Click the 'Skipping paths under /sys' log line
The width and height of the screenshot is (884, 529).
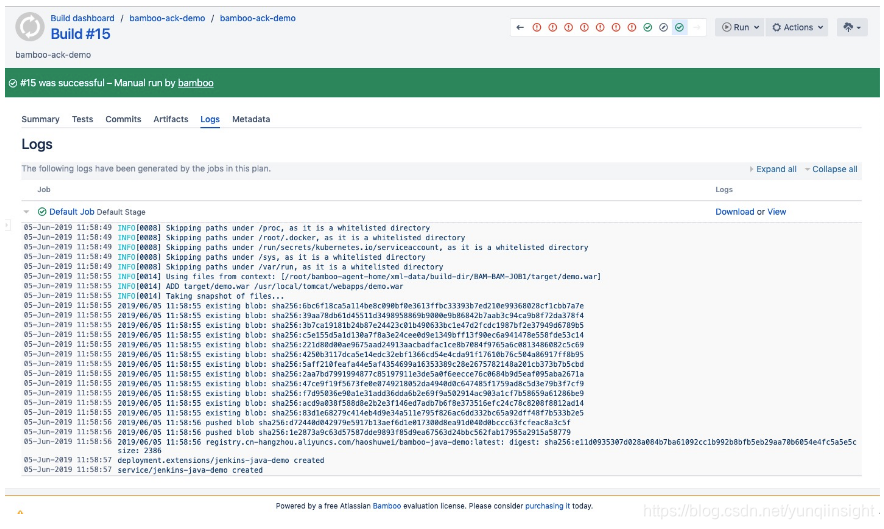coord(224,257)
